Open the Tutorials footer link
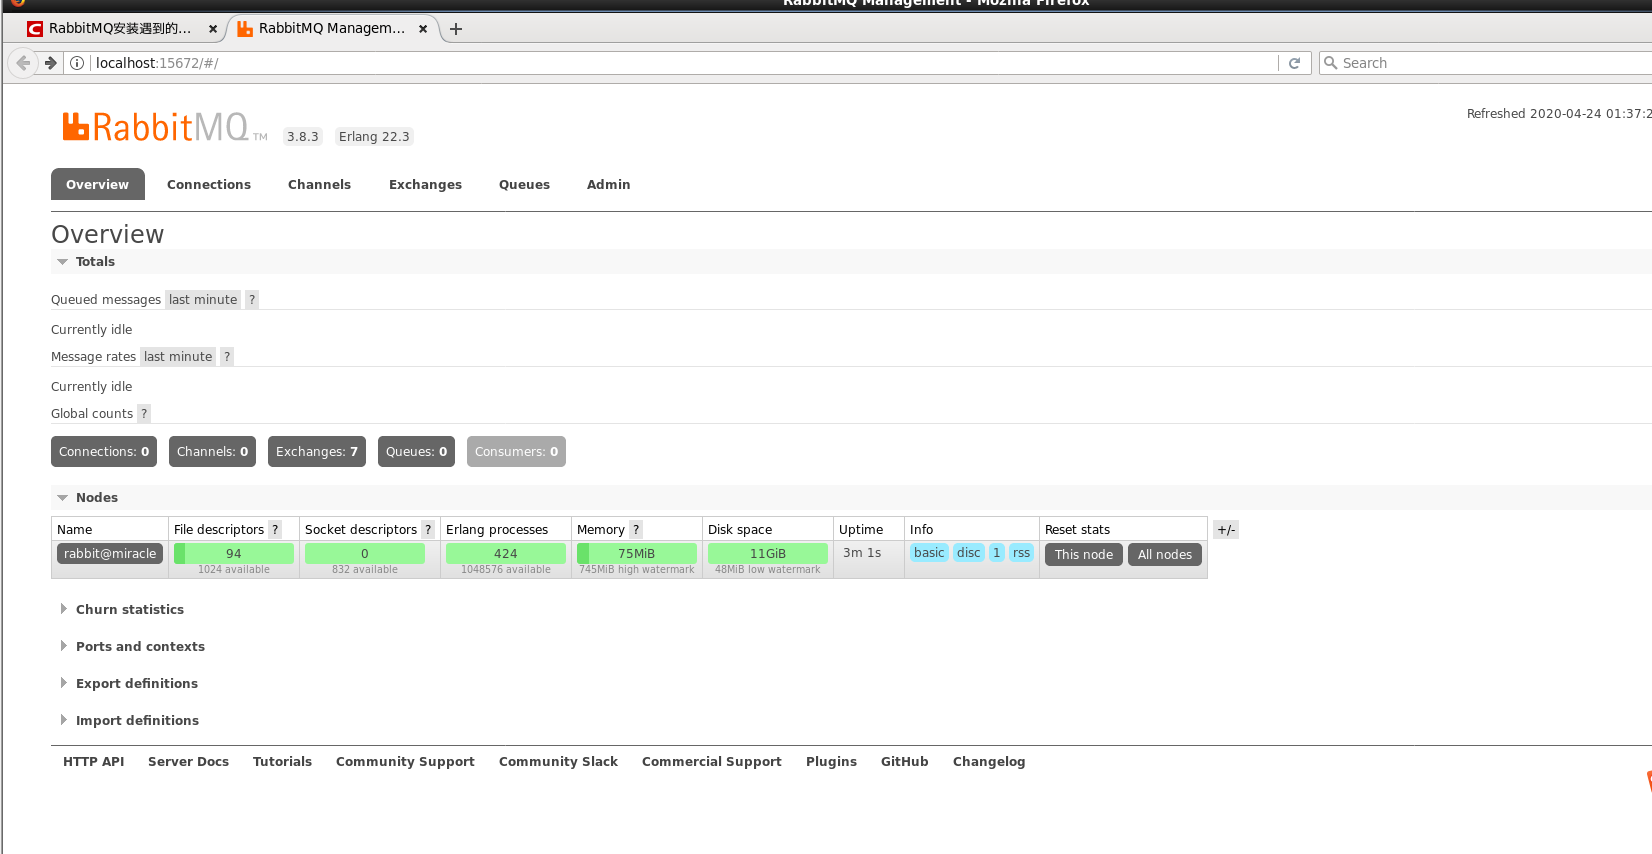Viewport: 1652px width, 854px height. [283, 762]
